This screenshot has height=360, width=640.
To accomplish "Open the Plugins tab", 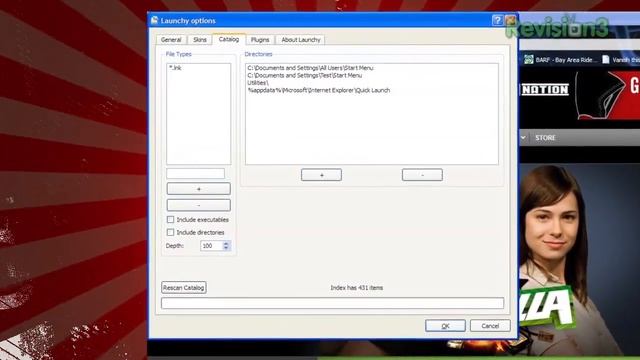I will pos(260,40).
